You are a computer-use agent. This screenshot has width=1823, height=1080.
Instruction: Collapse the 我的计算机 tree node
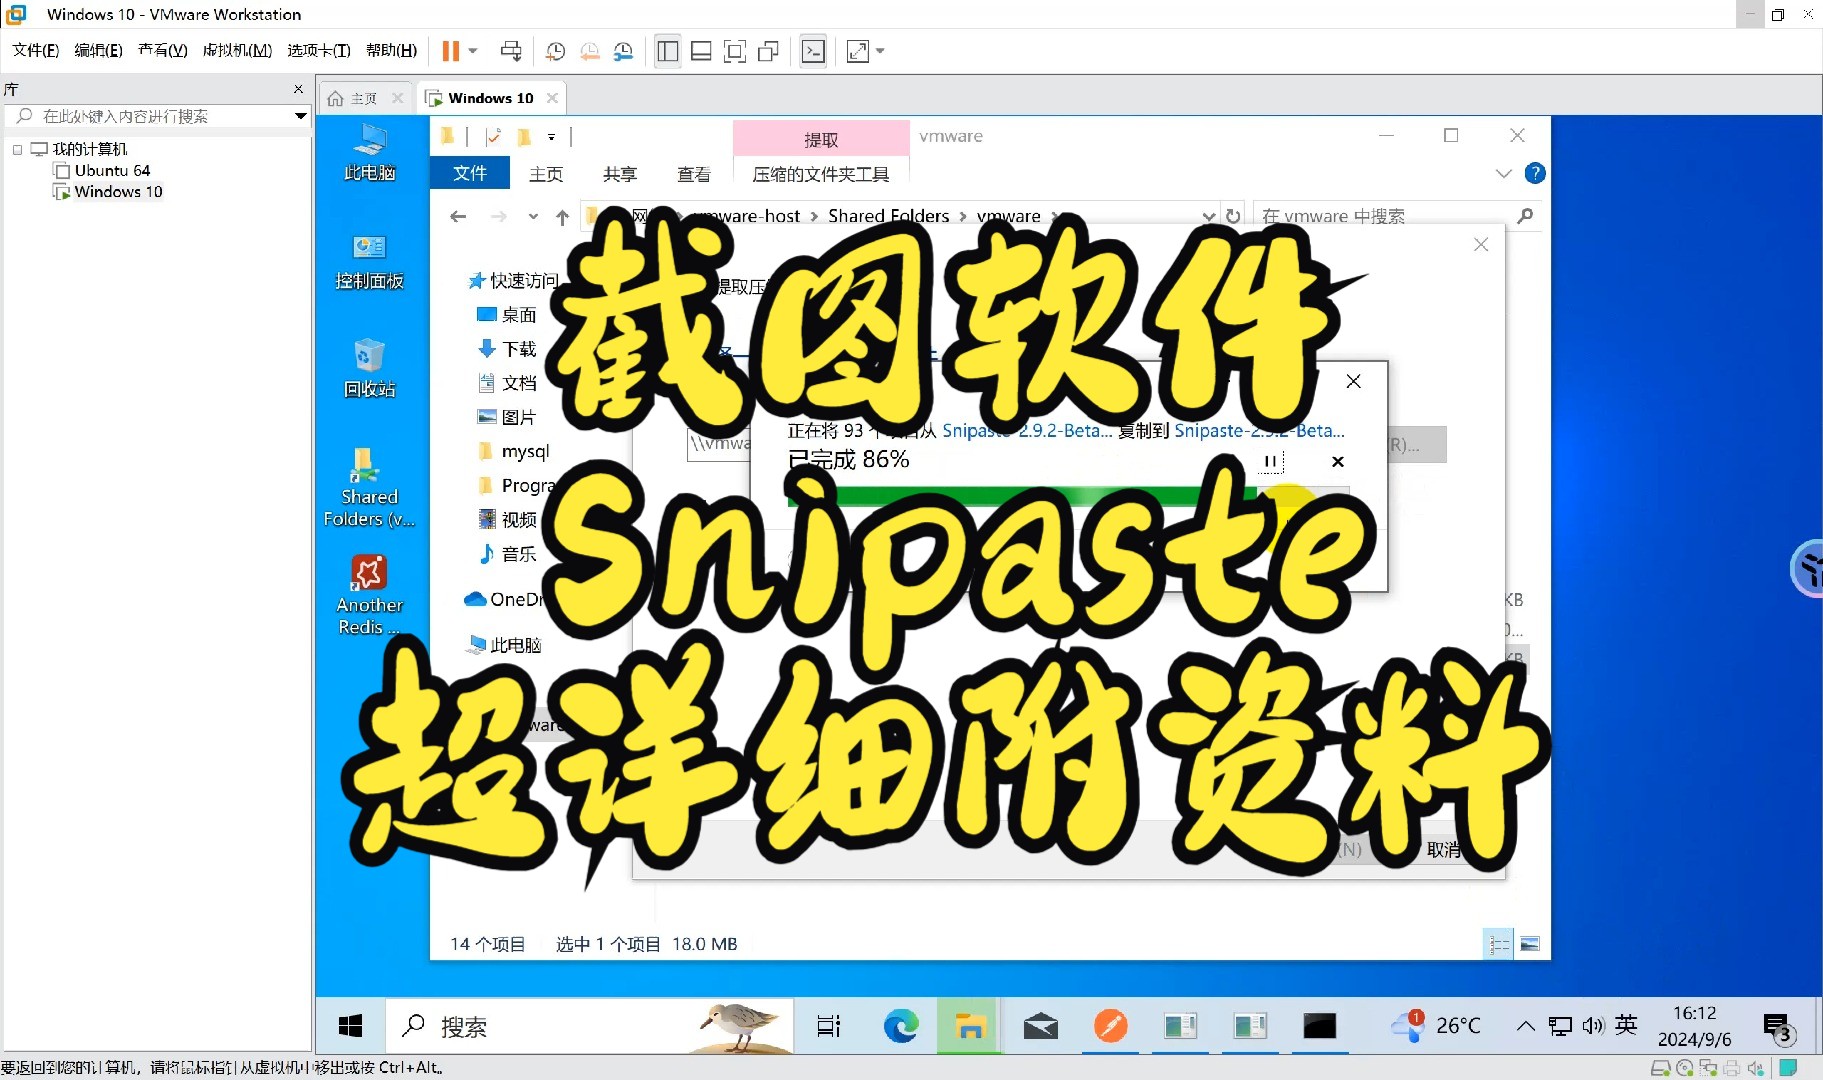pos(17,149)
